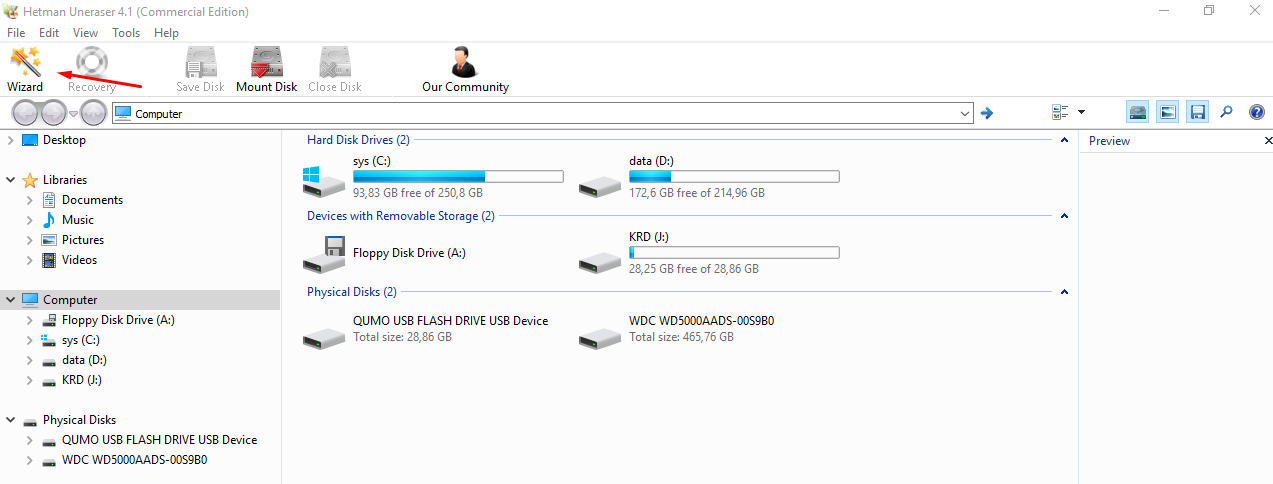Click the Desktop icon in the tree

pos(30,140)
